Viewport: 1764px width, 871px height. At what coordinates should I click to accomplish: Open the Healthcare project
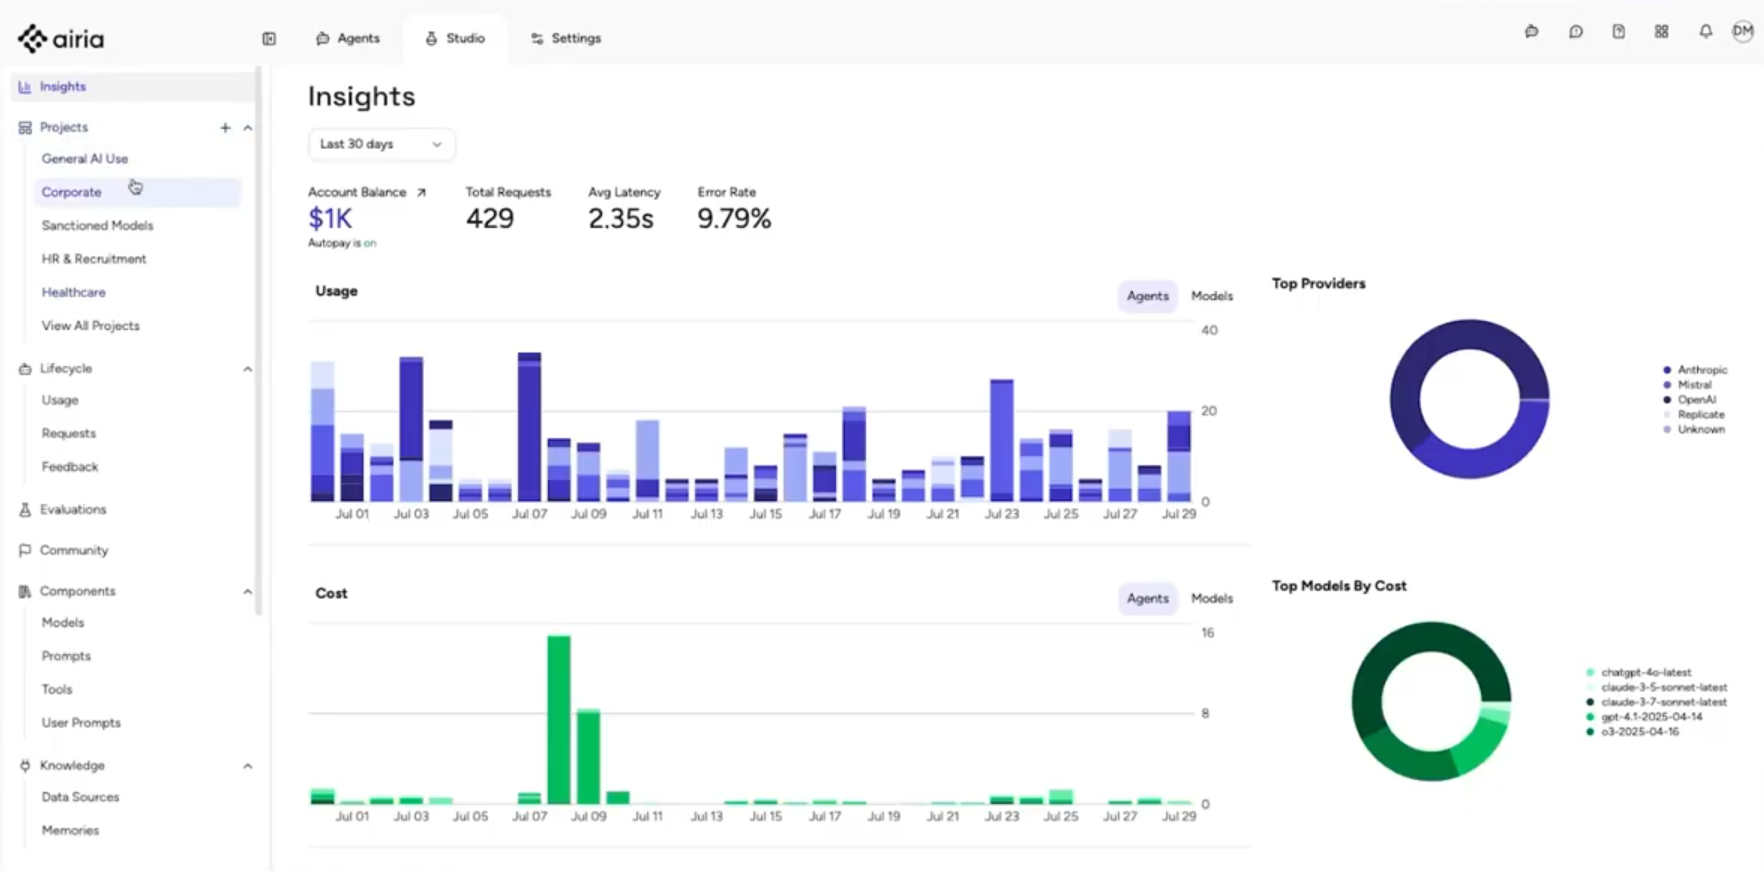tap(73, 293)
